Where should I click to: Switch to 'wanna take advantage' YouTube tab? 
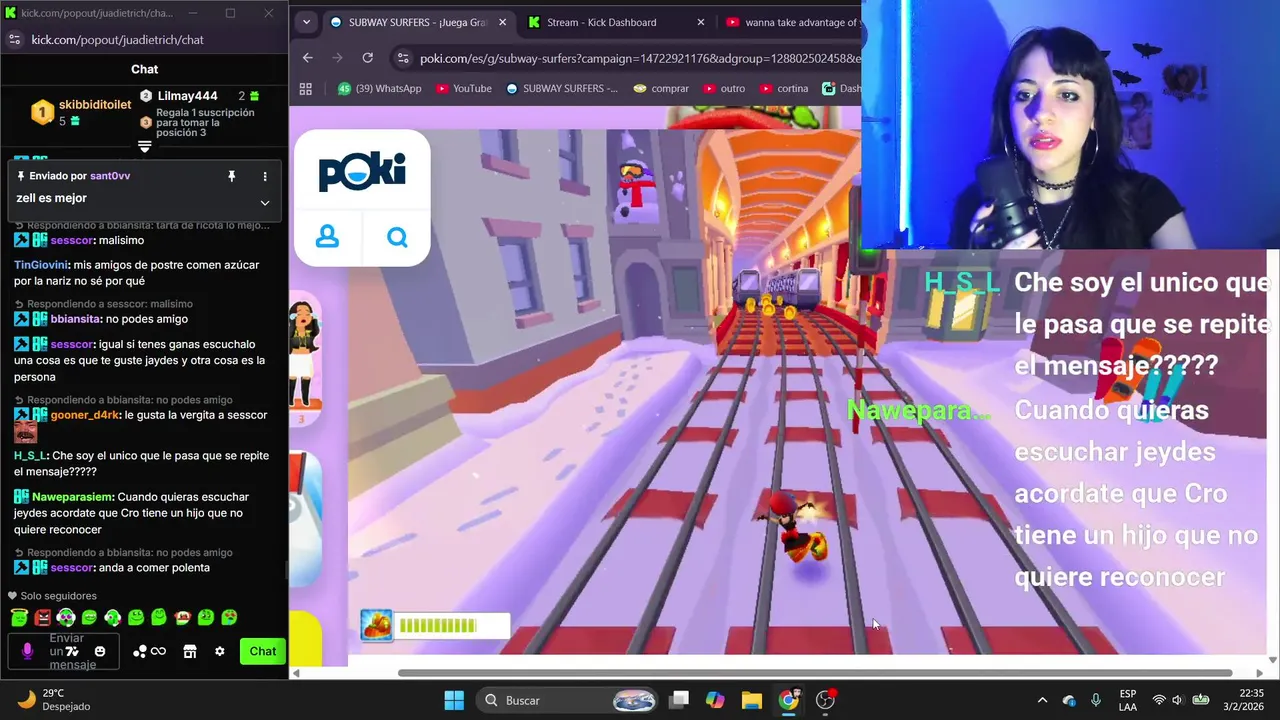tap(792, 22)
